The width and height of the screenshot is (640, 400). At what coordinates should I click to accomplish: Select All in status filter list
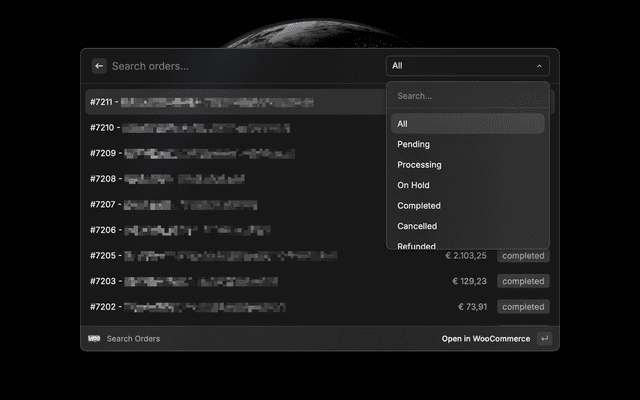click(x=467, y=124)
